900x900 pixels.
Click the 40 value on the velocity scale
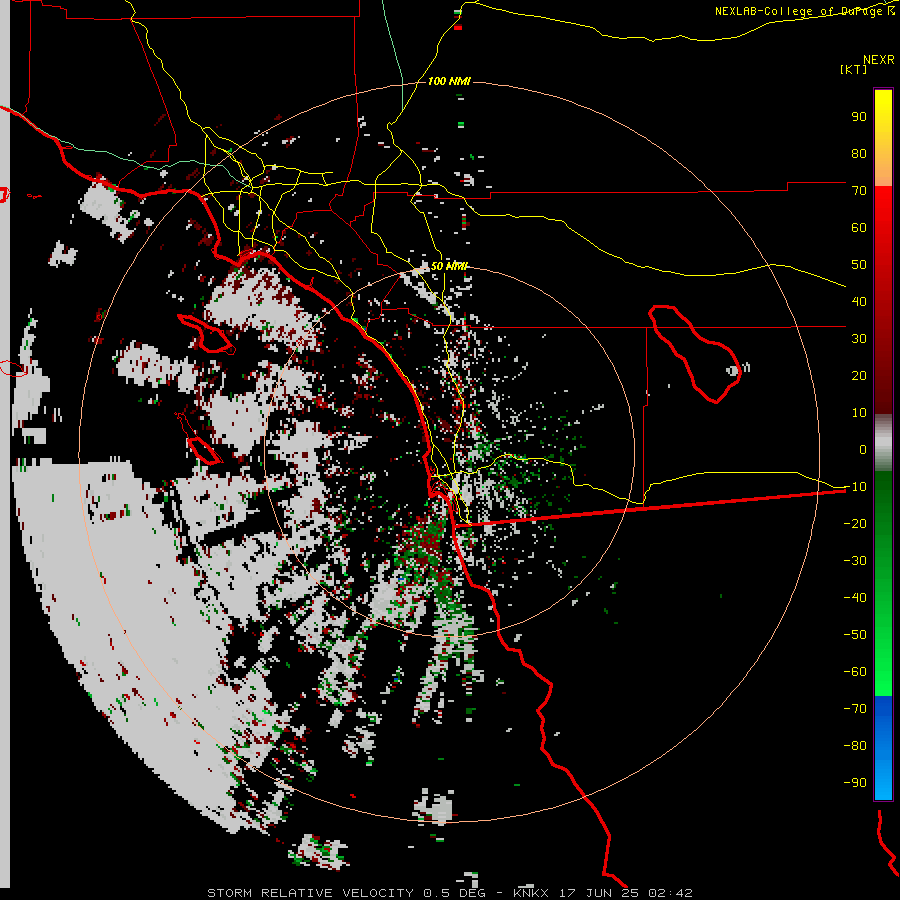click(x=859, y=302)
